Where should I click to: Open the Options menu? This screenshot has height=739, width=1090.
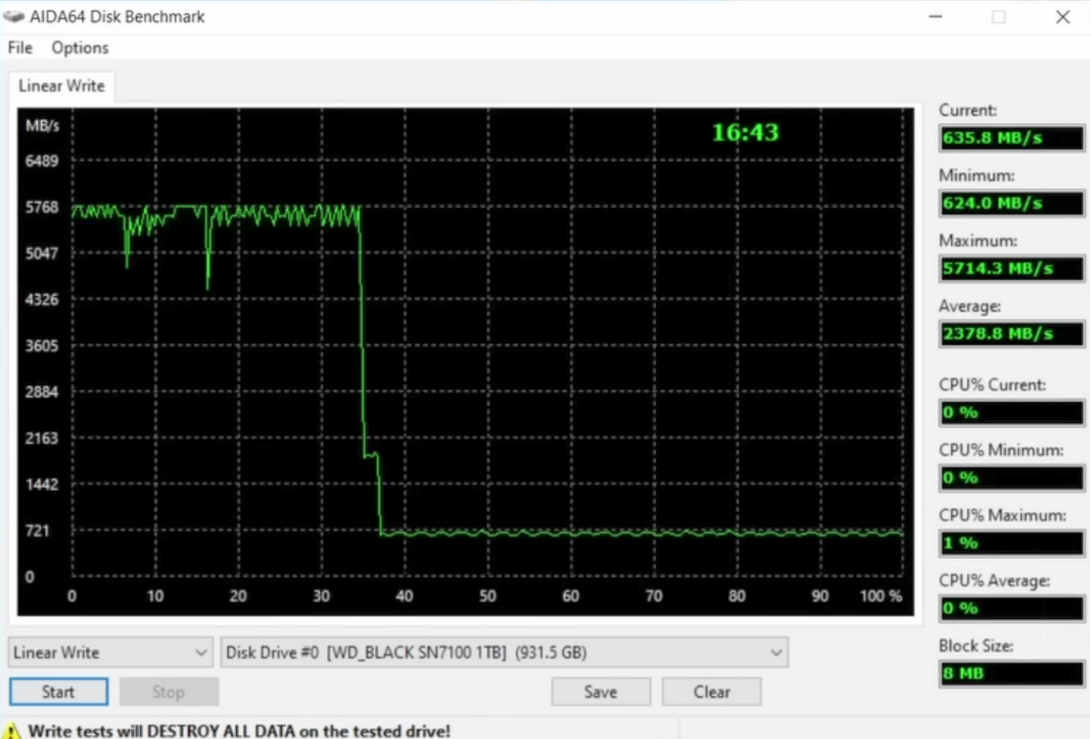click(x=80, y=48)
